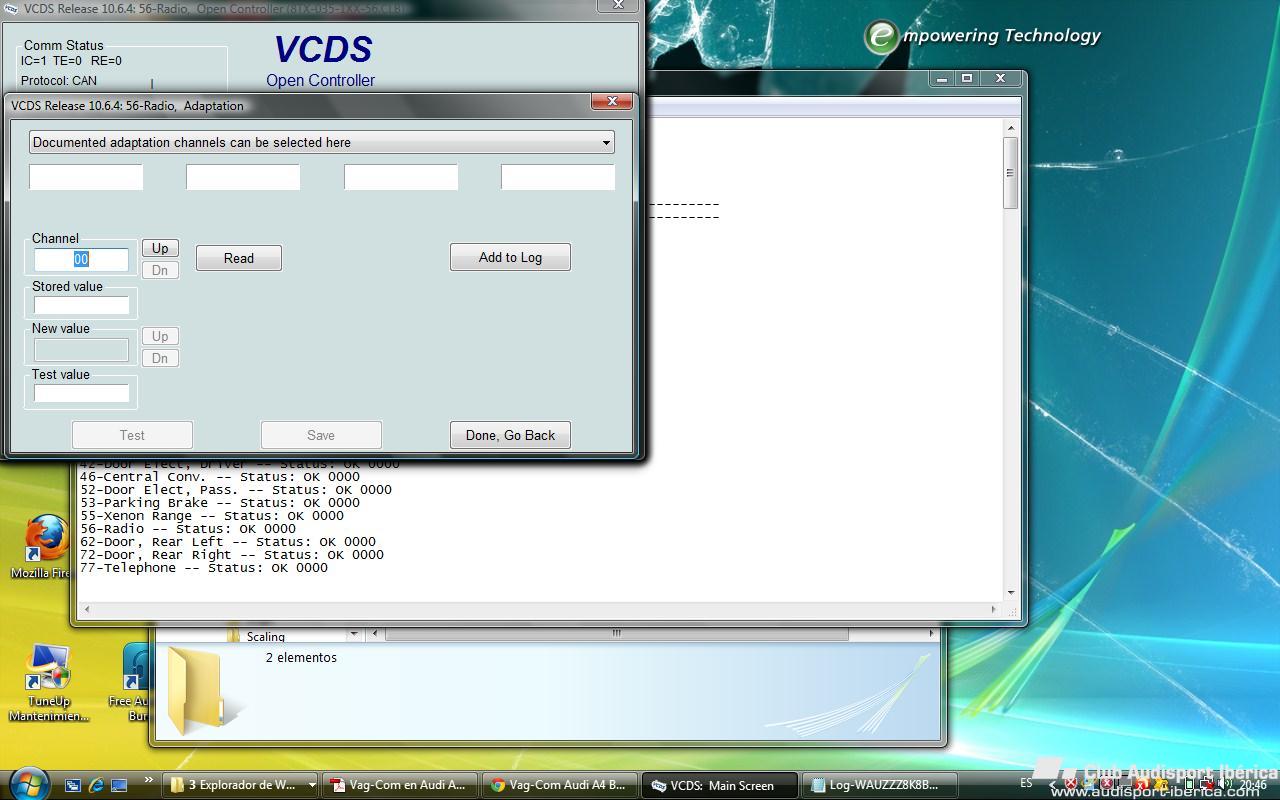Click the Scaling folder in the Explorer window

[x=256, y=636]
